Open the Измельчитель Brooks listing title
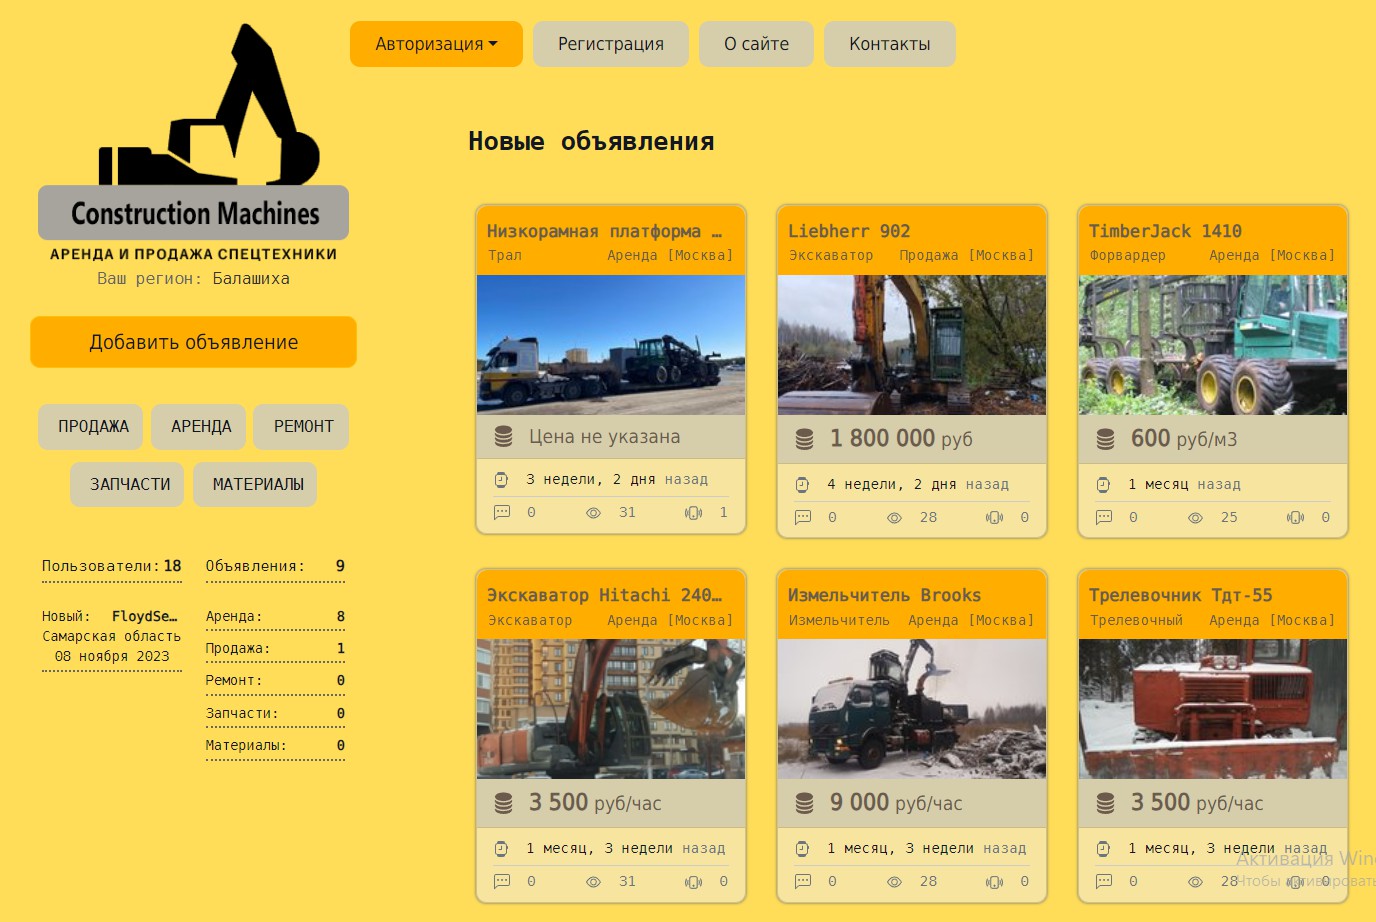 click(884, 595)
